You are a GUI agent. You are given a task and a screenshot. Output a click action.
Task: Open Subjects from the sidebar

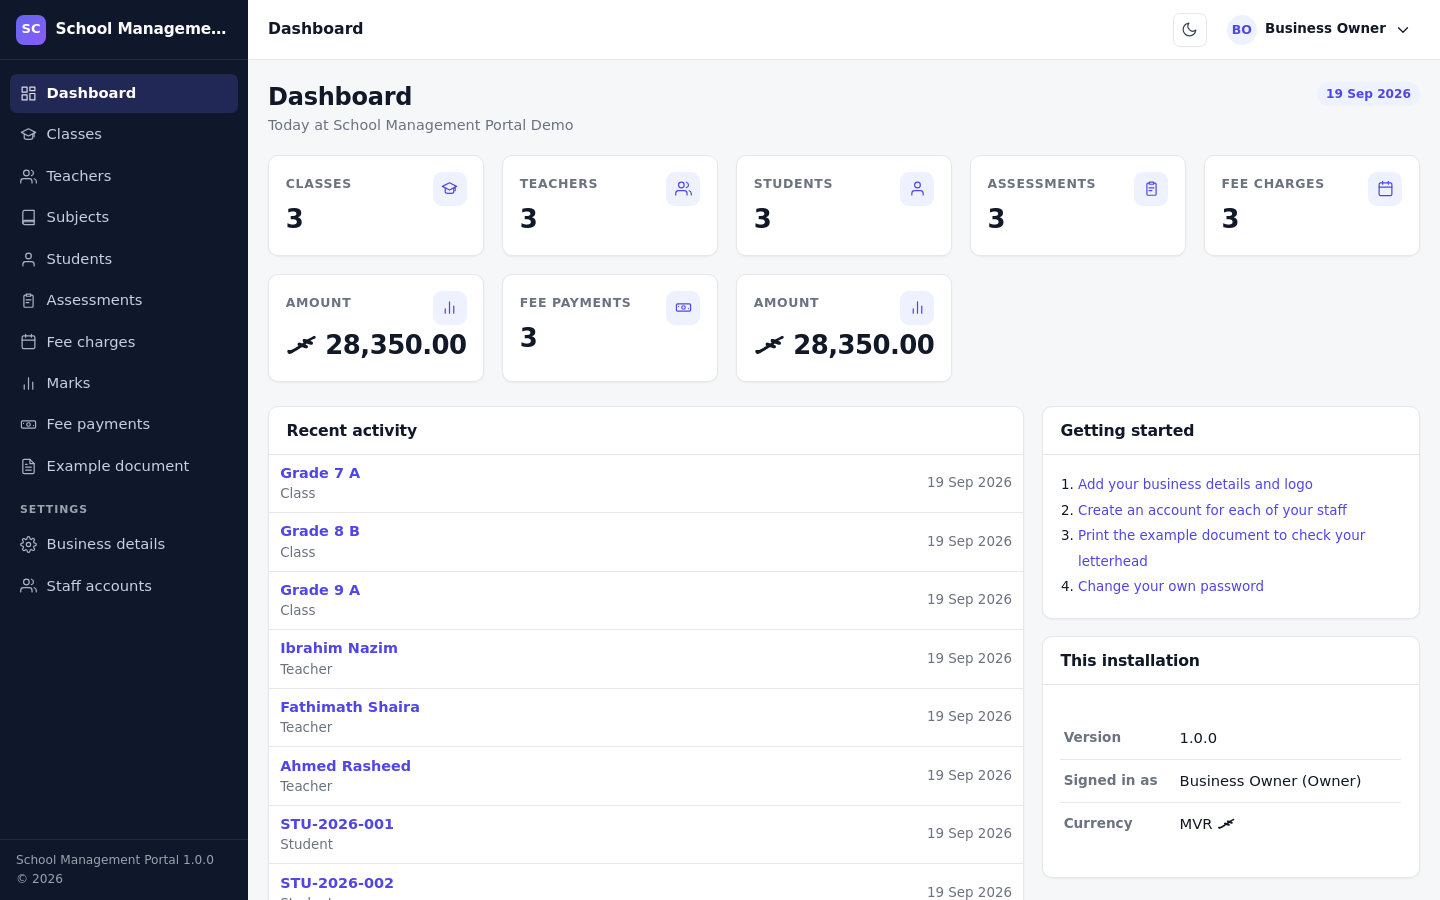pyautogui.click(x=124, y=217)
